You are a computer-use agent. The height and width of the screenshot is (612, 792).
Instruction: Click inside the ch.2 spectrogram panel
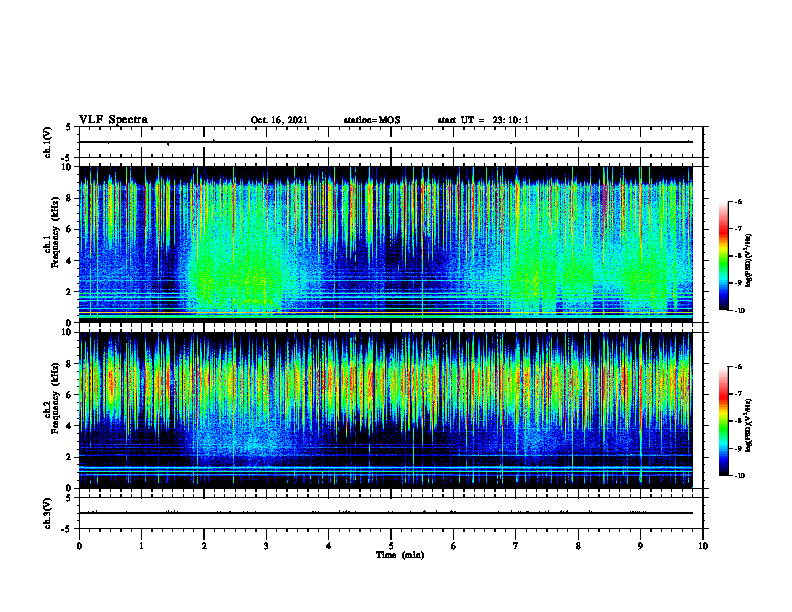pos(386,410)
